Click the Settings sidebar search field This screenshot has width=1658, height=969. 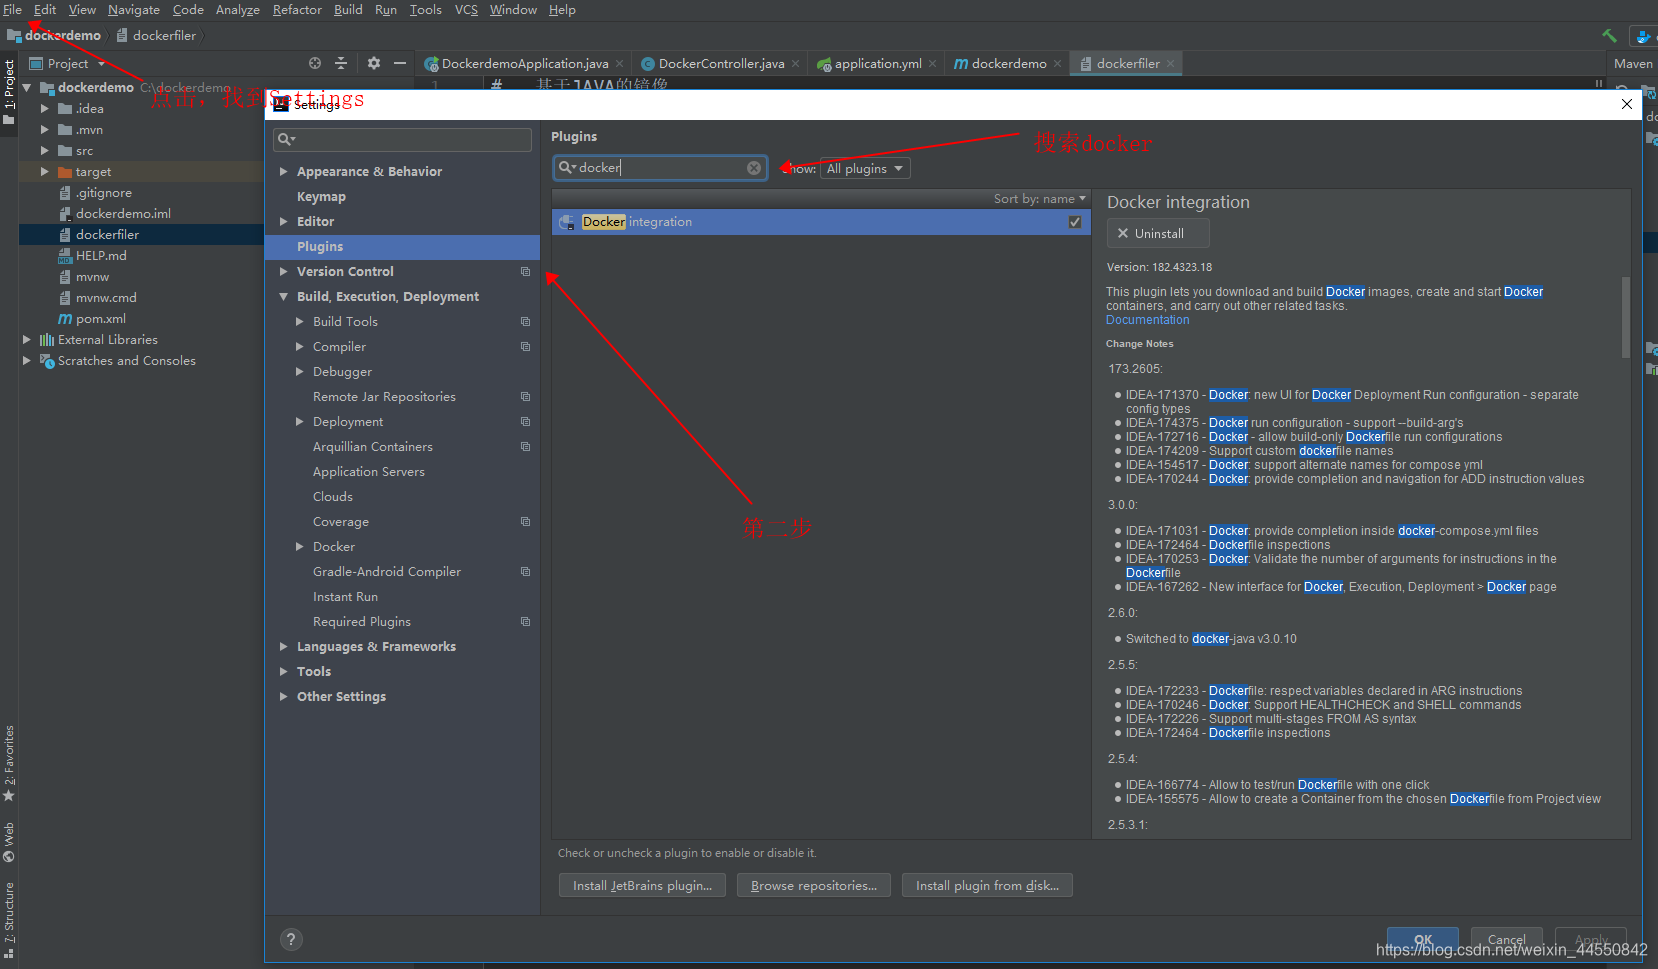point(402,139)
